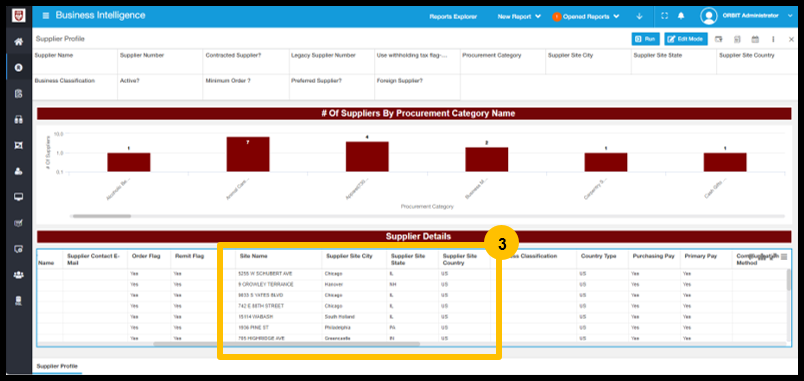Open the hamburger menu beside Business Intelligence

(46, 16)
